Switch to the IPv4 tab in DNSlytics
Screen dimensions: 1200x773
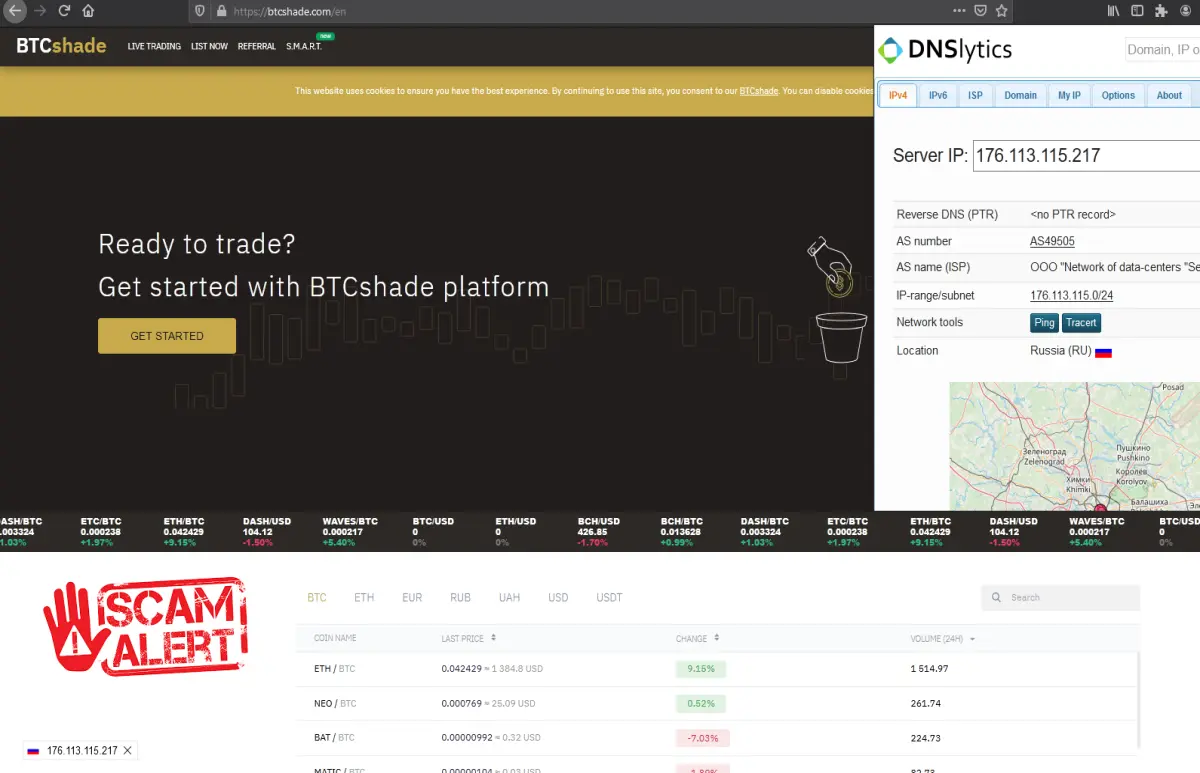tap(898, 95)
